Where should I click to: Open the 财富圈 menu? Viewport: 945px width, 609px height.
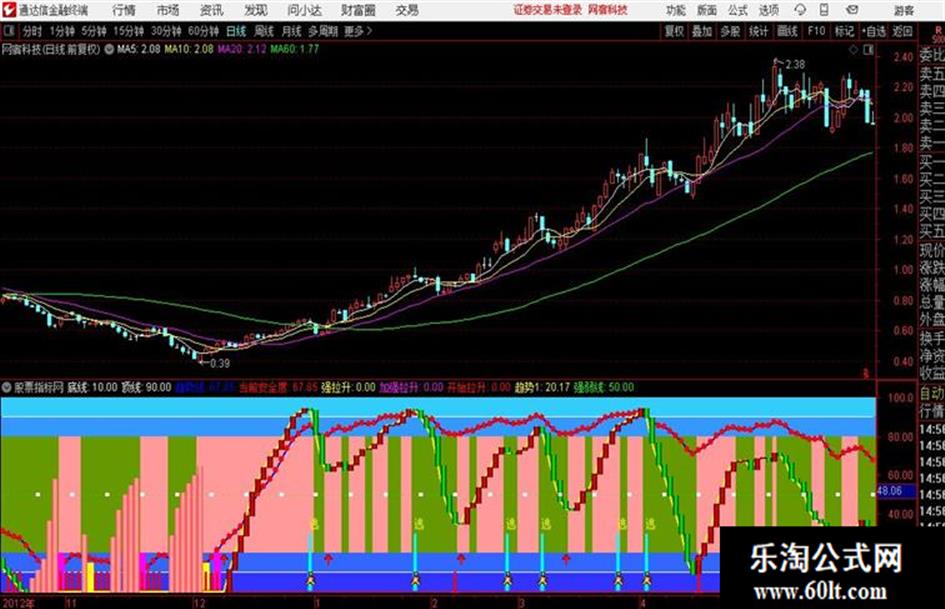click(x=358, y=10)
